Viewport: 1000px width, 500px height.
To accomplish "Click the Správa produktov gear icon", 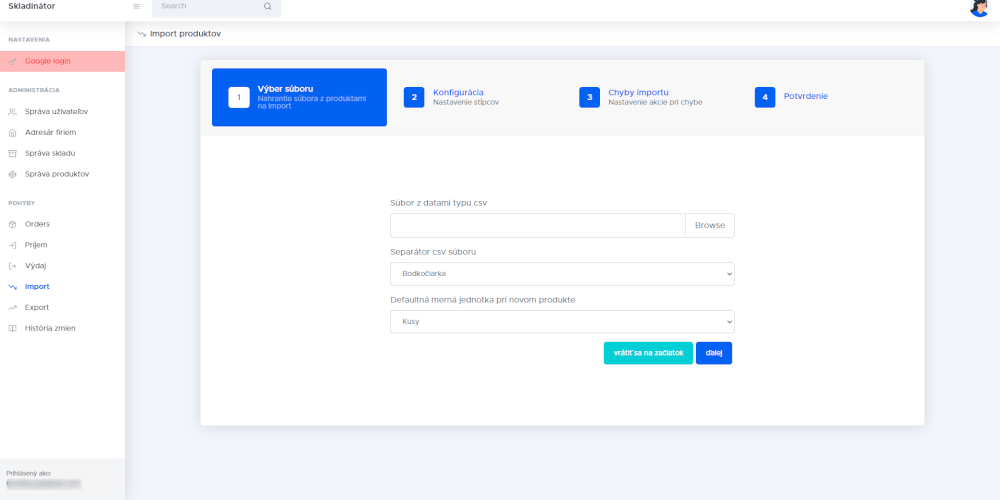I will pyautogui.click(x=12, y=174).
